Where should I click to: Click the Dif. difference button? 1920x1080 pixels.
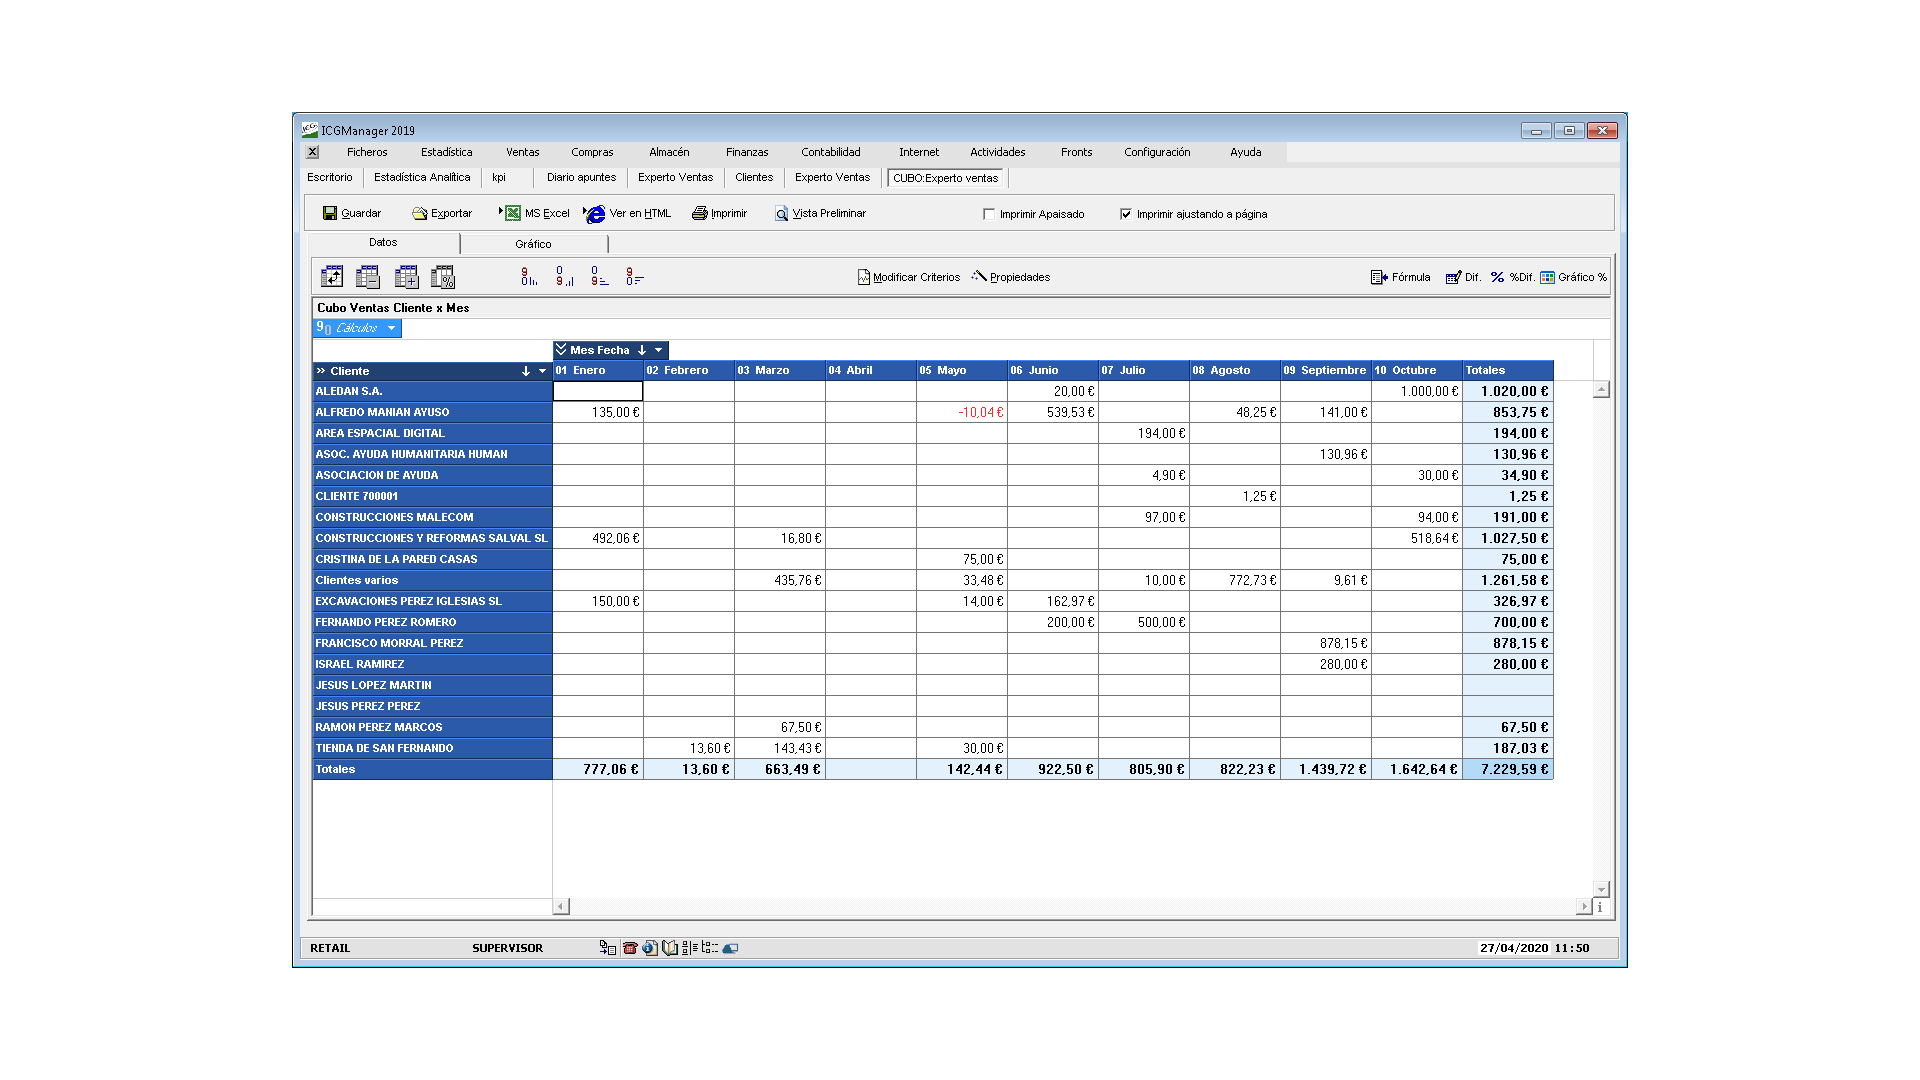[x=1464, y=277]
